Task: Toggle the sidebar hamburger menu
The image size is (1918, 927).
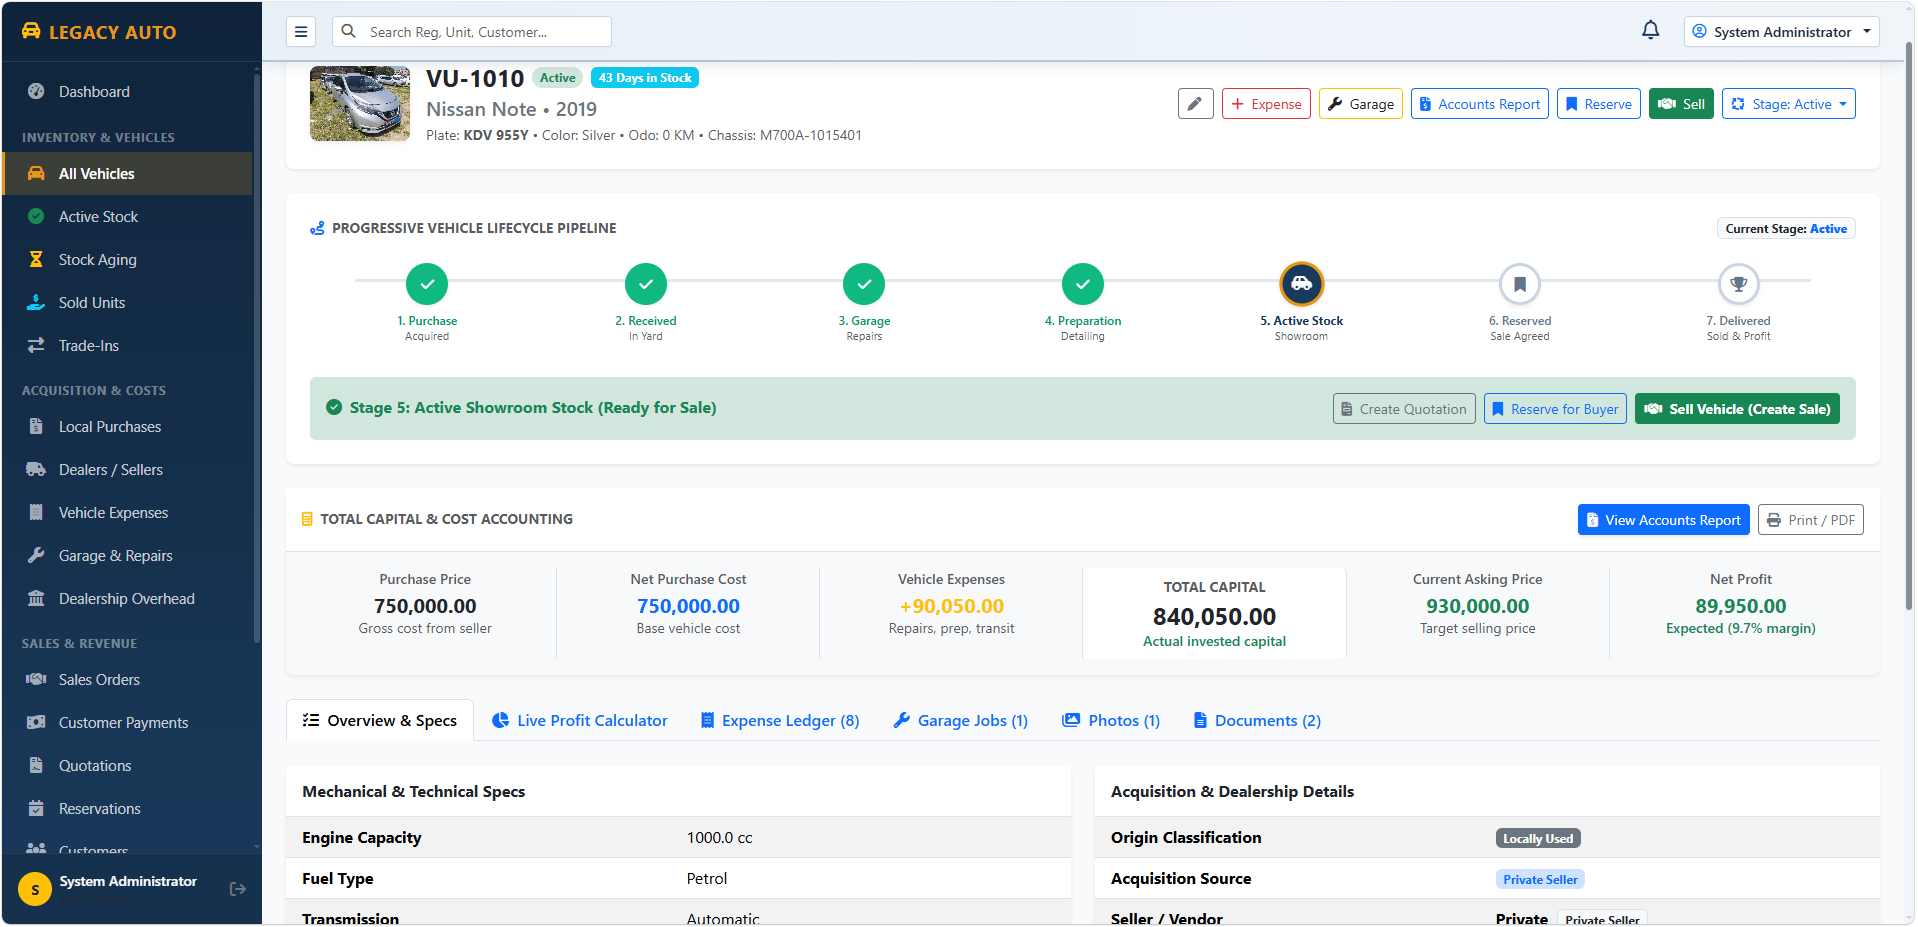Action: click(x=301, y=32)
